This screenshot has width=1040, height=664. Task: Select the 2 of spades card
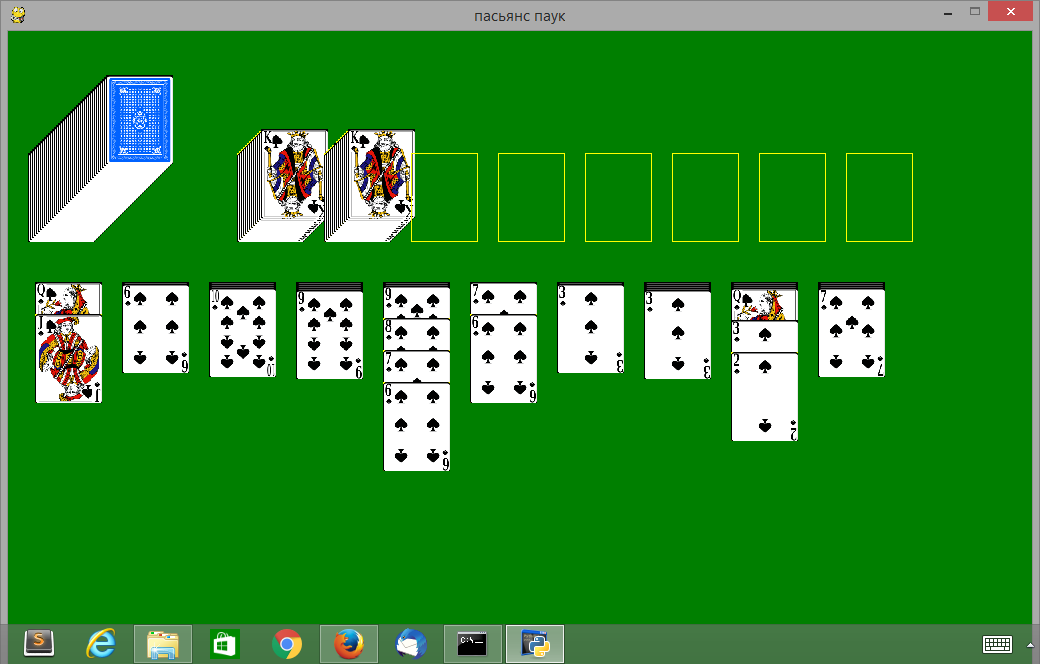[765, 398]
